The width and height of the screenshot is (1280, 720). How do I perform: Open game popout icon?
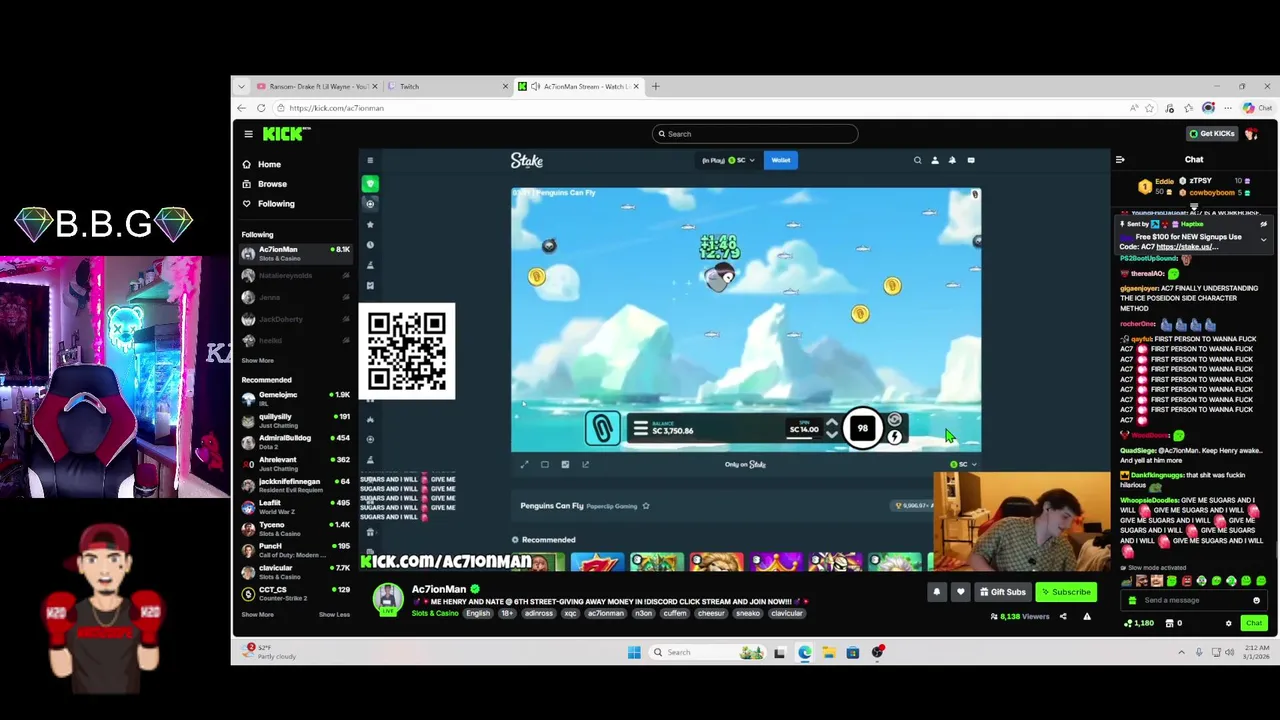pyautogui.click(x=585, y=464)
